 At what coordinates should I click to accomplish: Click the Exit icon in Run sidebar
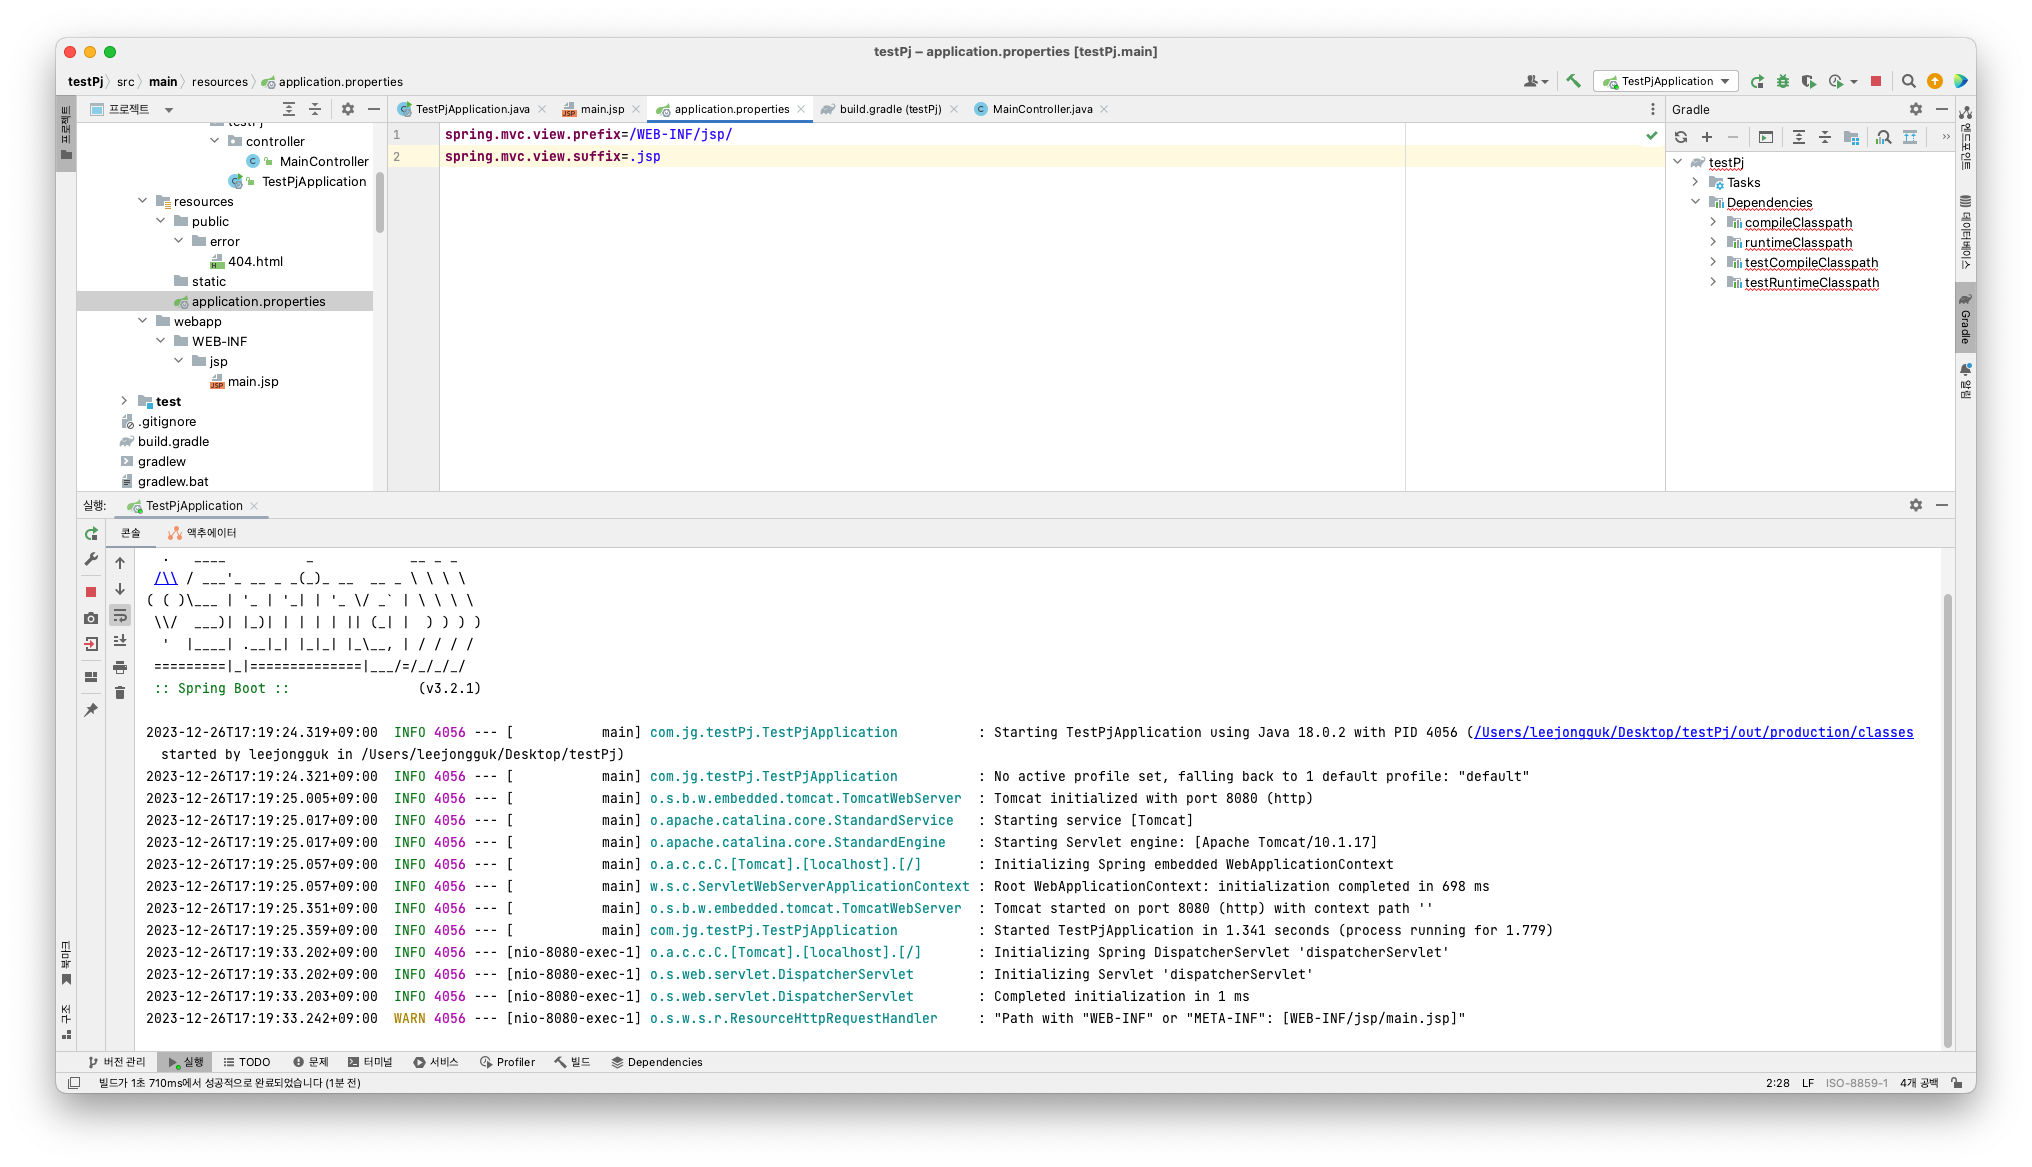coord(91,644)
